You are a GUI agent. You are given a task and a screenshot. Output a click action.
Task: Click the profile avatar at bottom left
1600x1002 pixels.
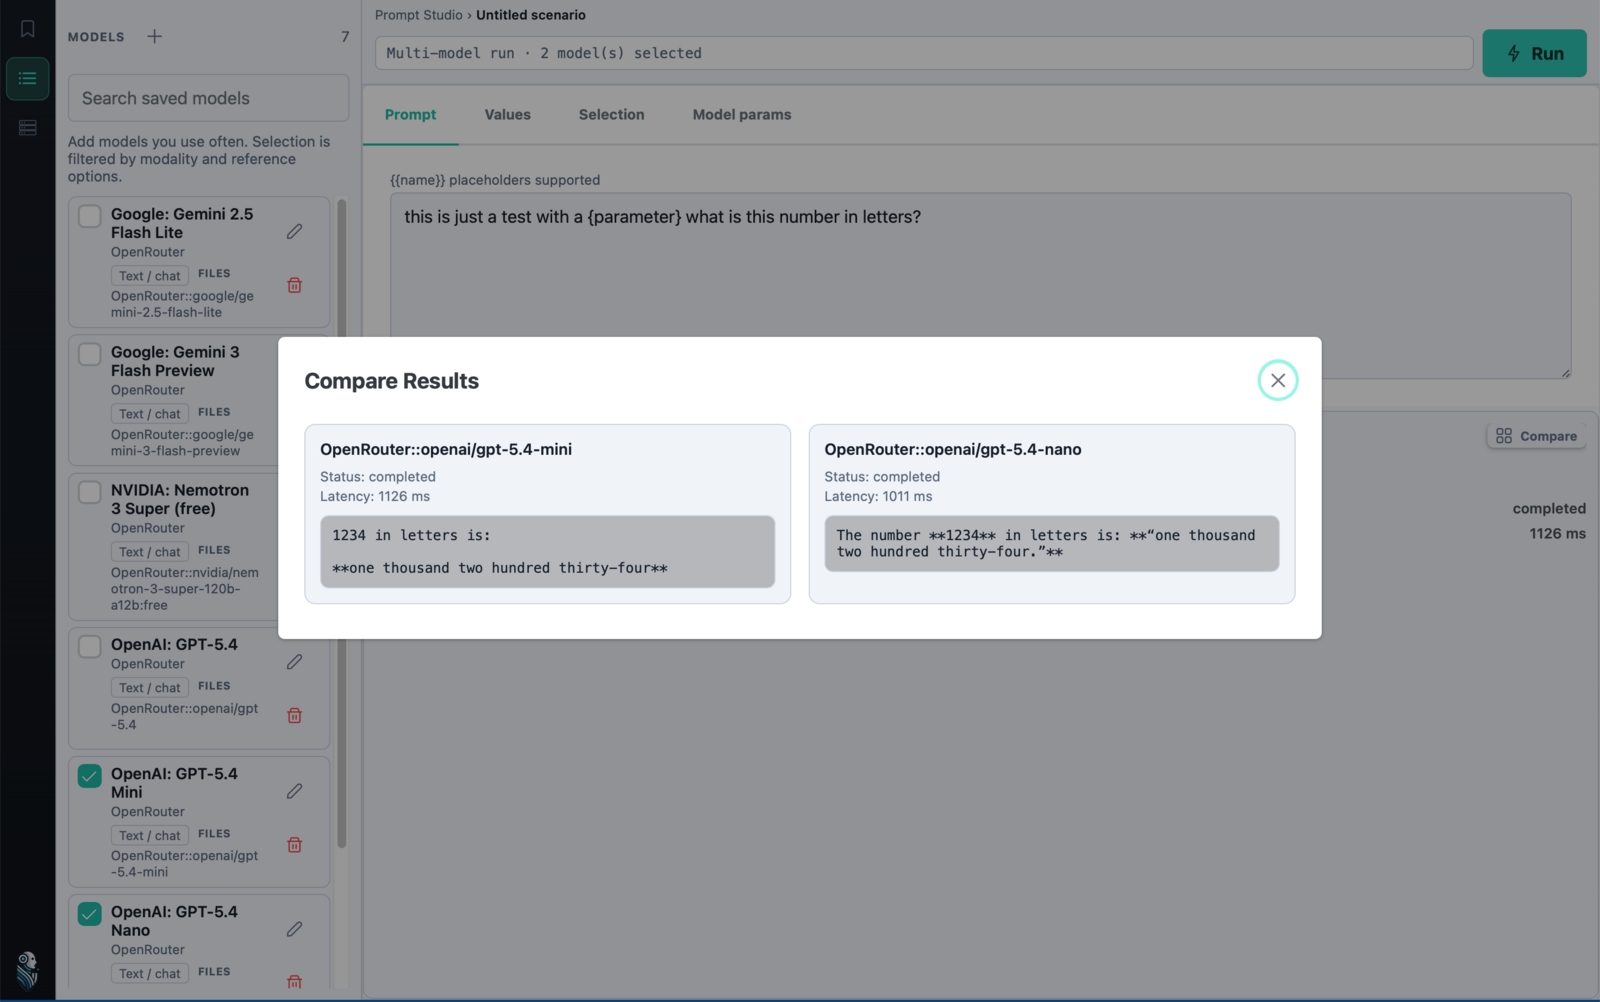click(x=27, y=970)
